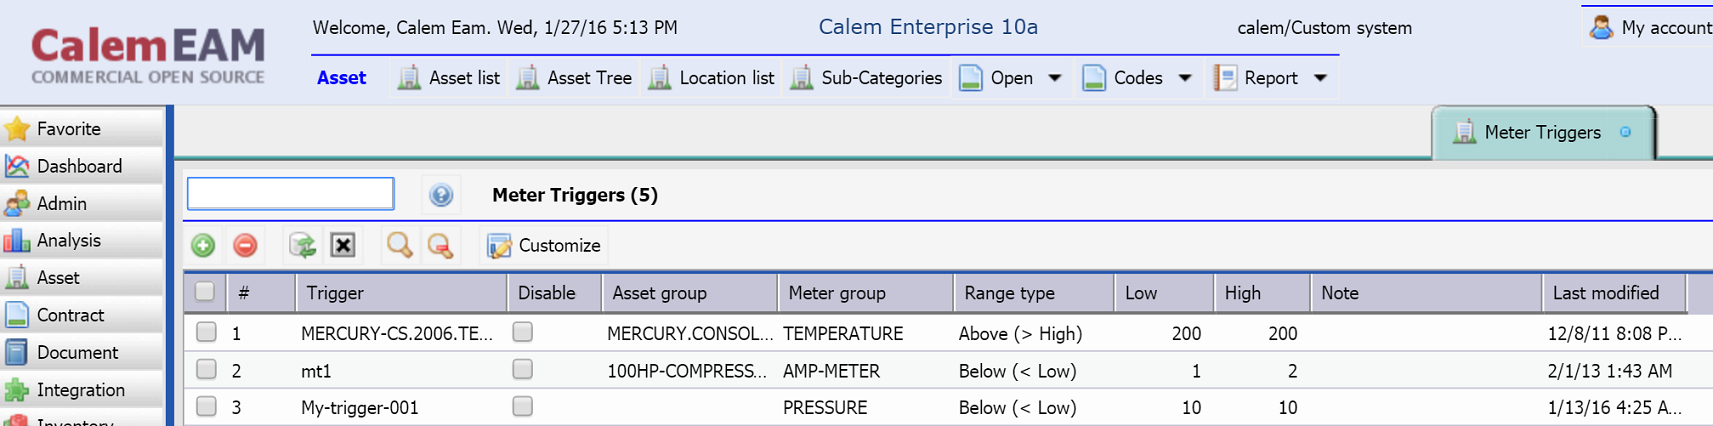Click trigger name My-trigger-001
Viewport: 1713px width, 426px height.
coord(360,408)
